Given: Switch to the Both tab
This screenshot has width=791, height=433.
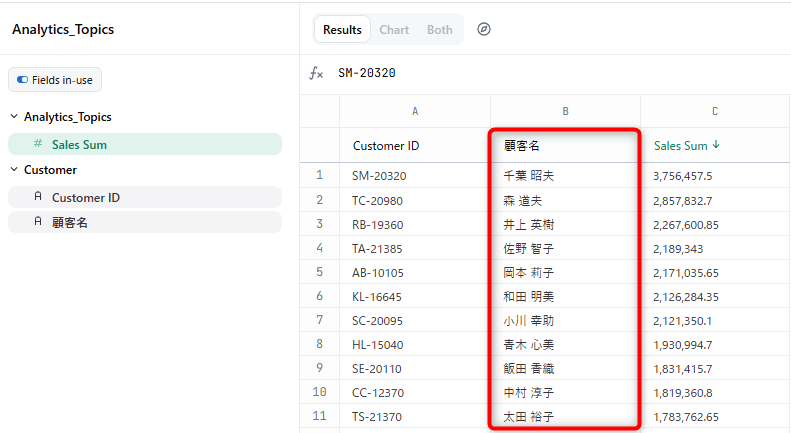Looking at the screenshot, I should click(439, 30).
